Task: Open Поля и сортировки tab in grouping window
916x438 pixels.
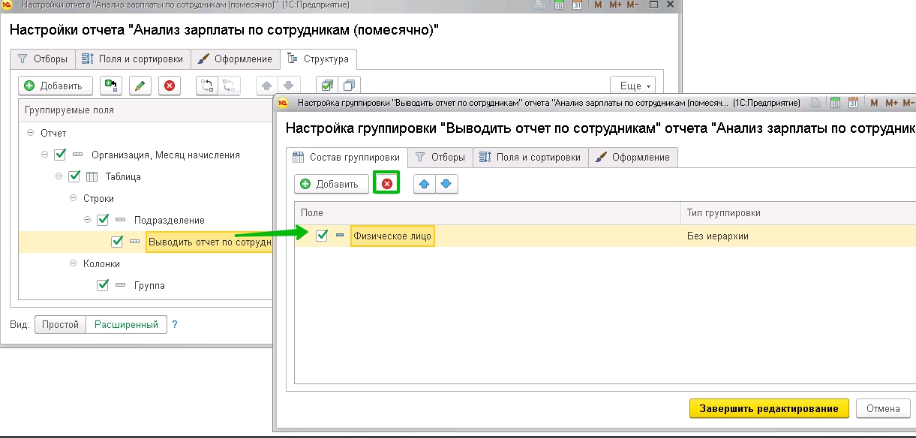Action: click(530, 157)
